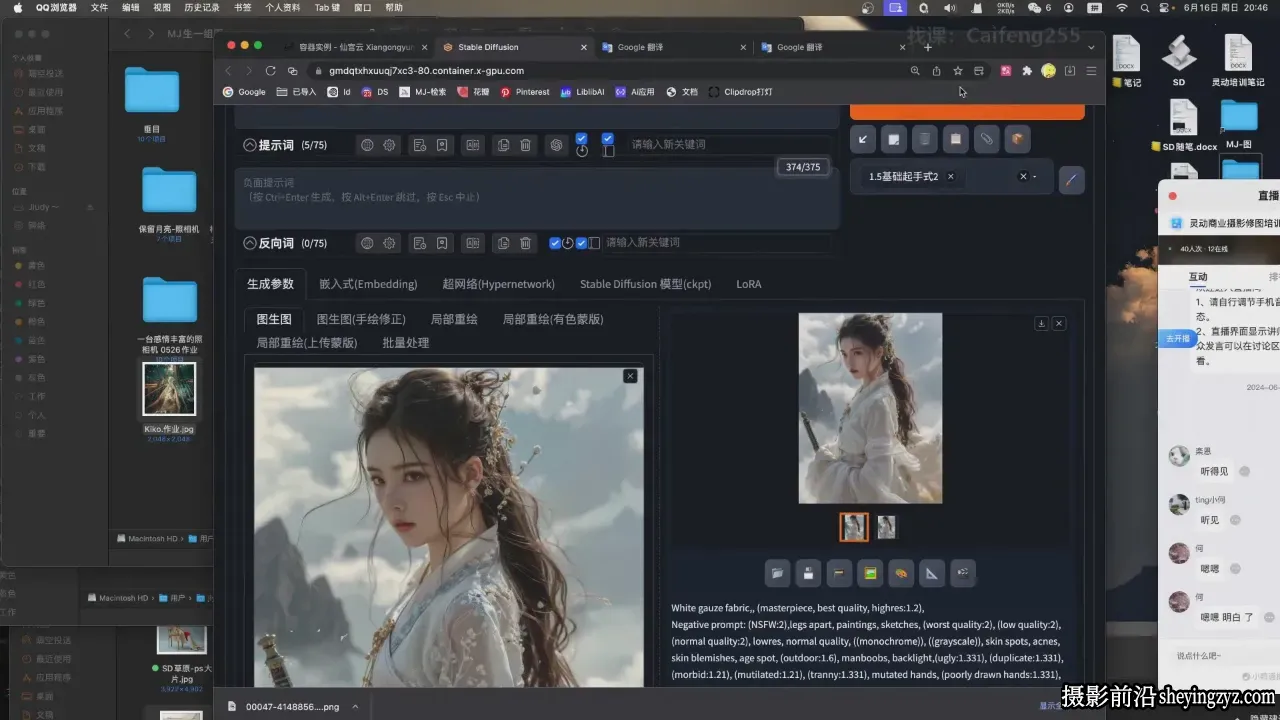Toggle first blue checkbox in 提示词 row
This screenshot has width=1280, height=720.
[581, 139]
